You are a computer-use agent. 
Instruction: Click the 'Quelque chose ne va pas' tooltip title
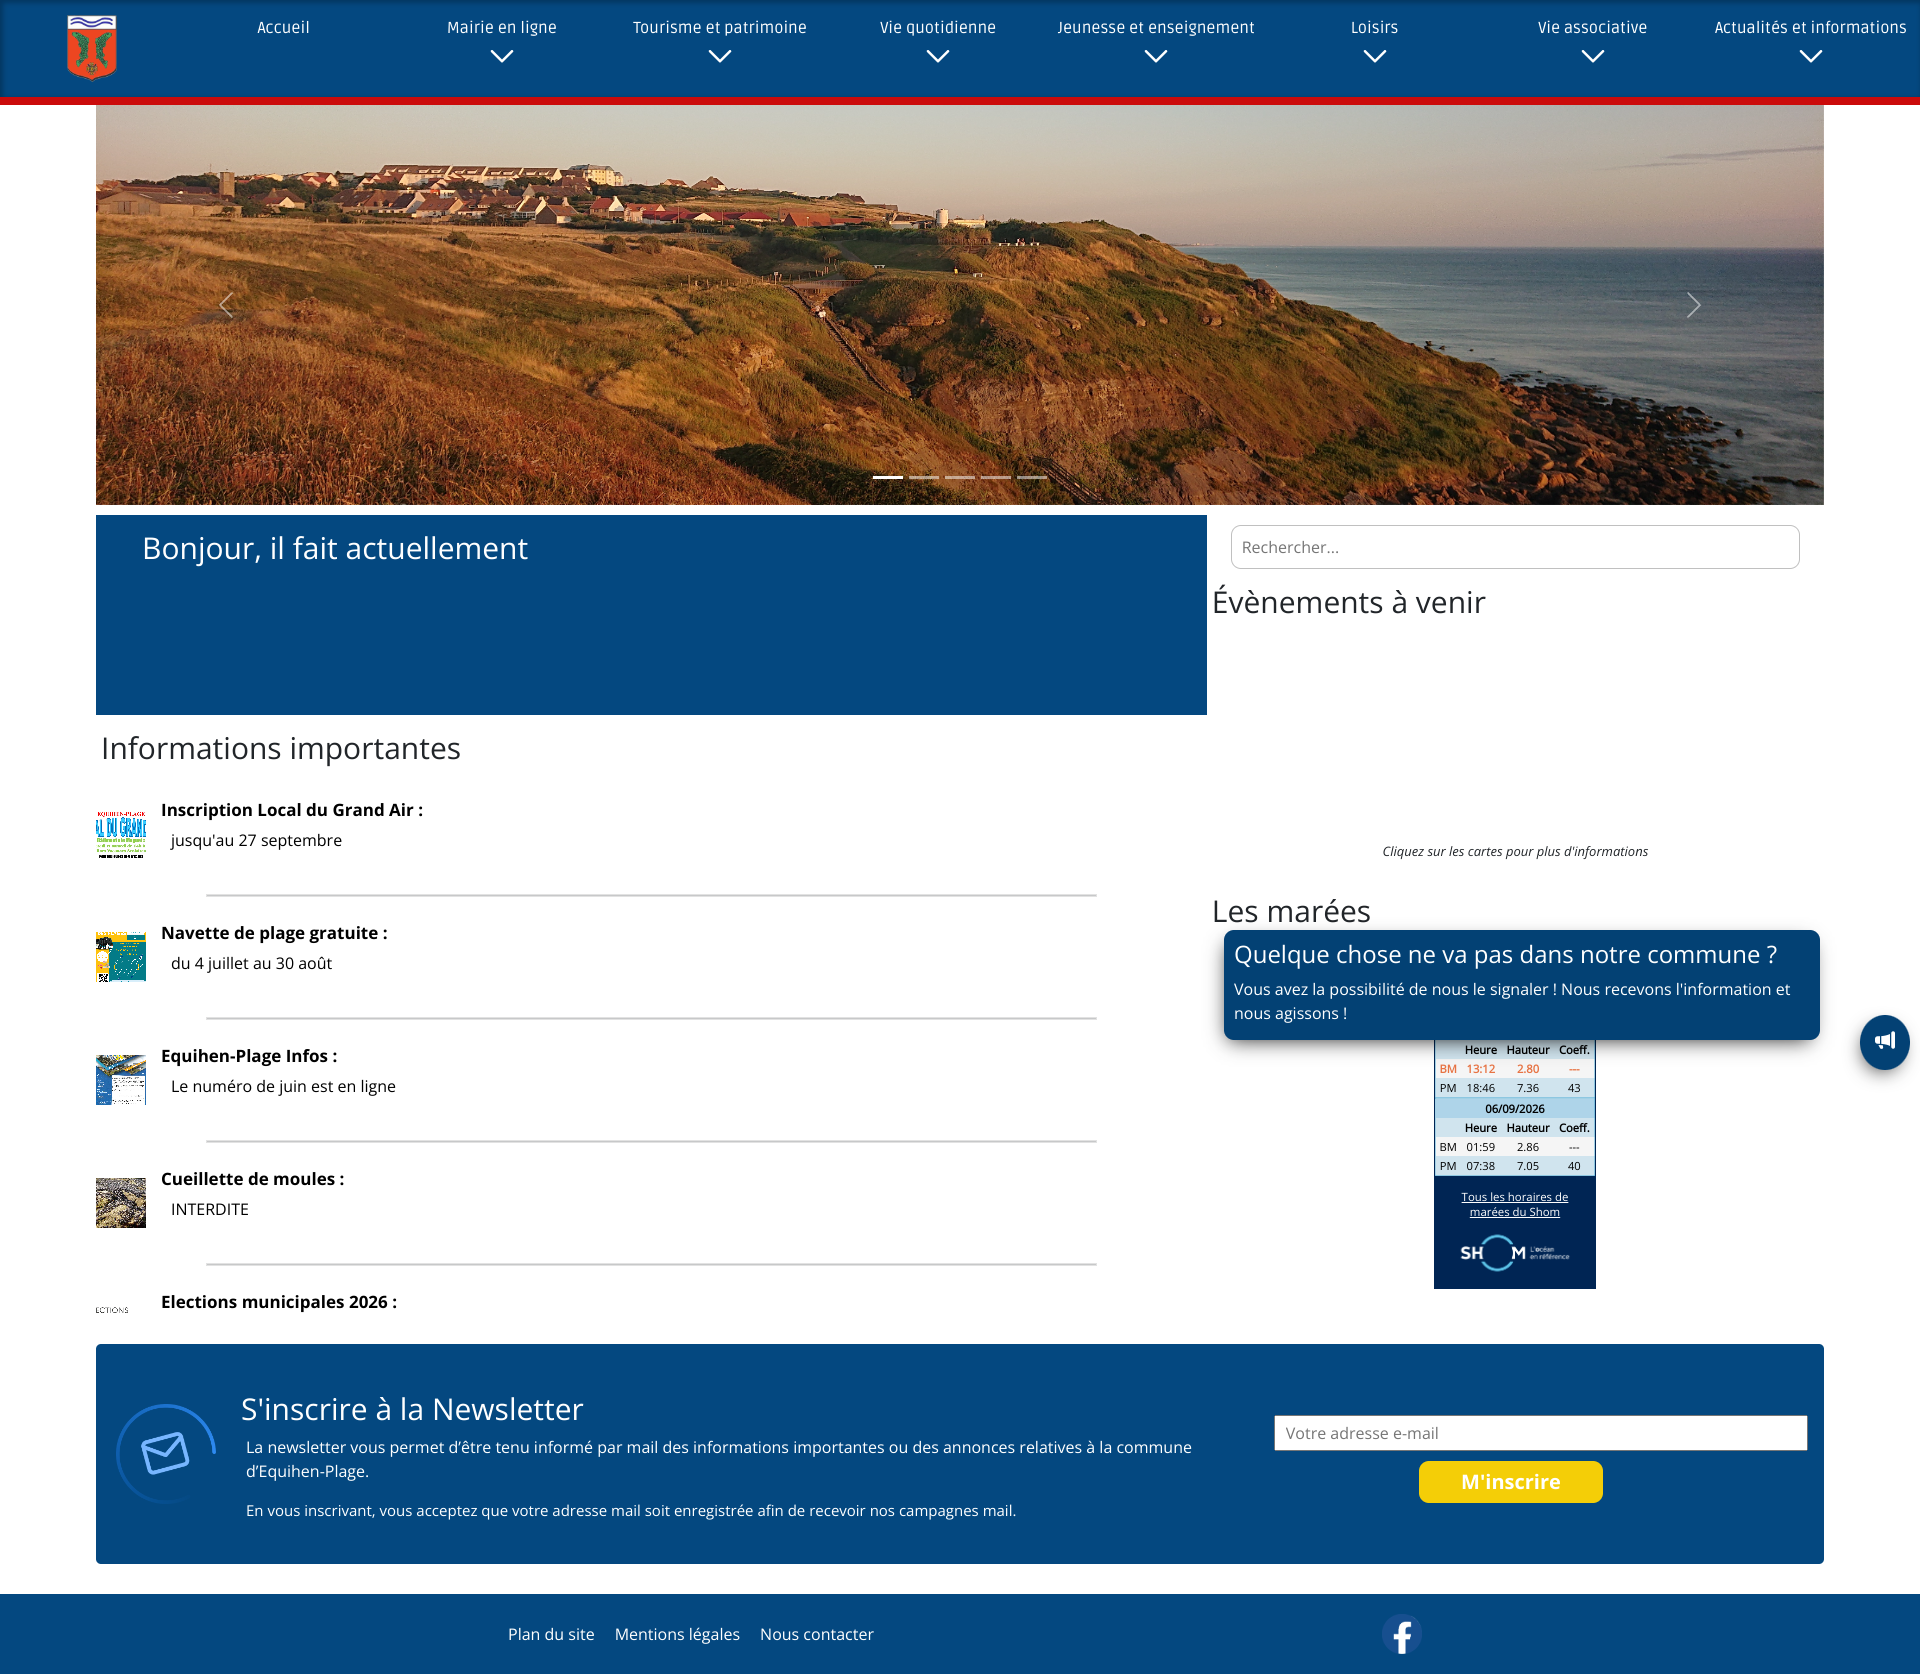pyautogui.click(x=1506, y=955)
